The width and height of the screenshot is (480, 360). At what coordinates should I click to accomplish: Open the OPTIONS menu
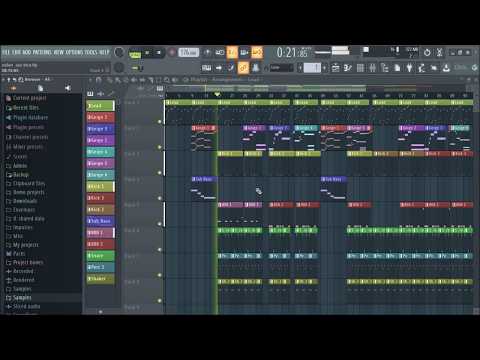click(x=74, y=52)
